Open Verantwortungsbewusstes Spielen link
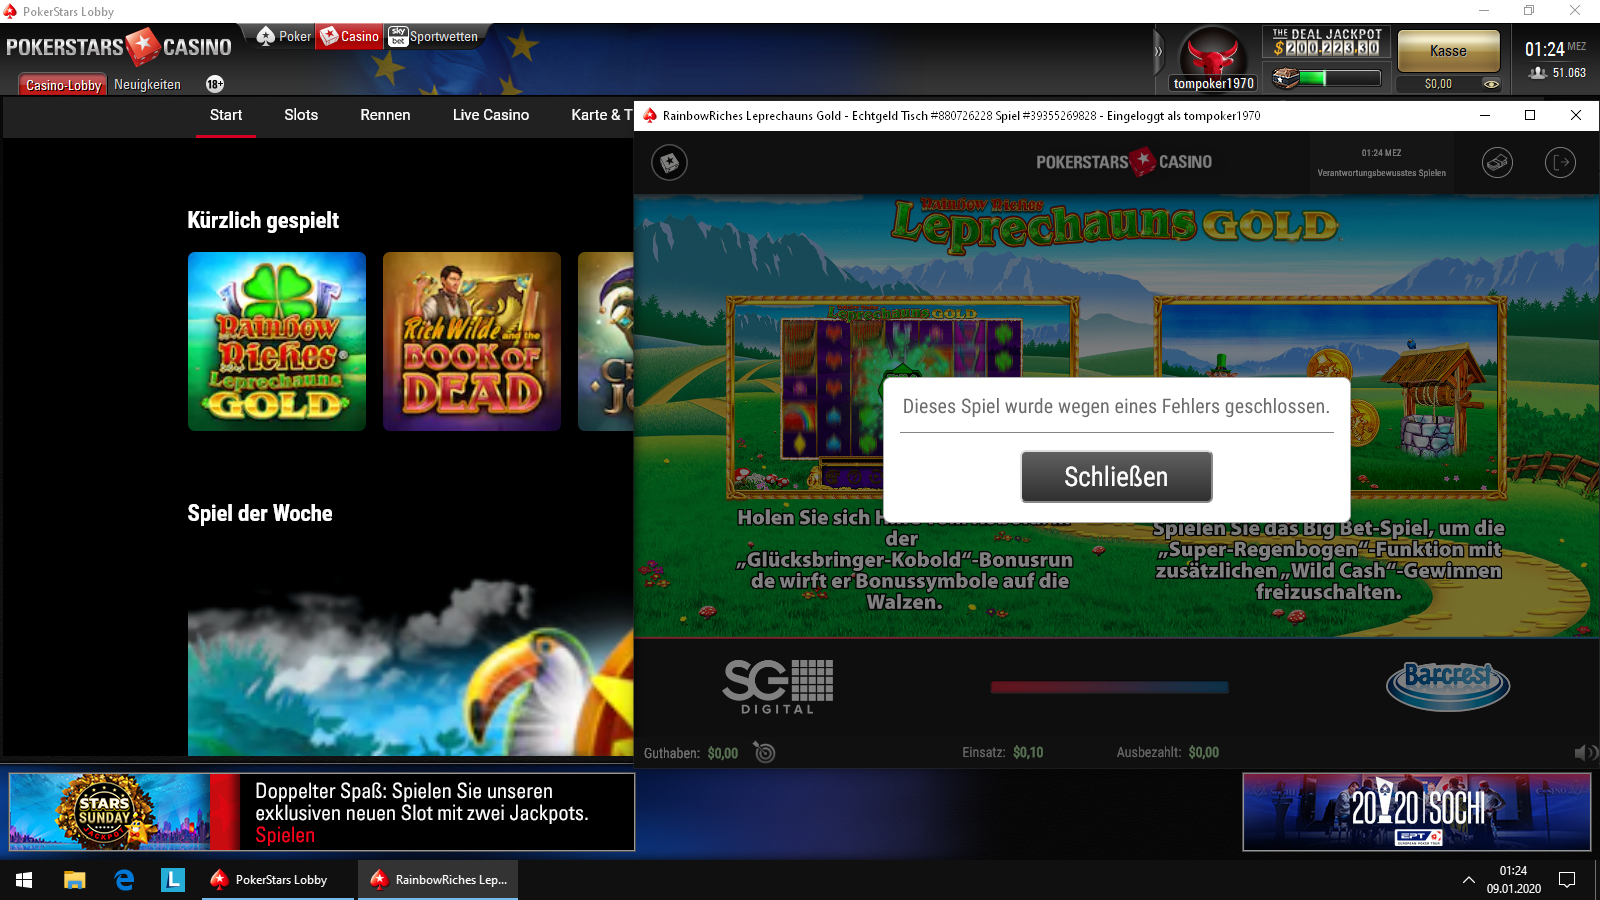The width and height of the screenshot is (1600, 900). (1381, 173)
